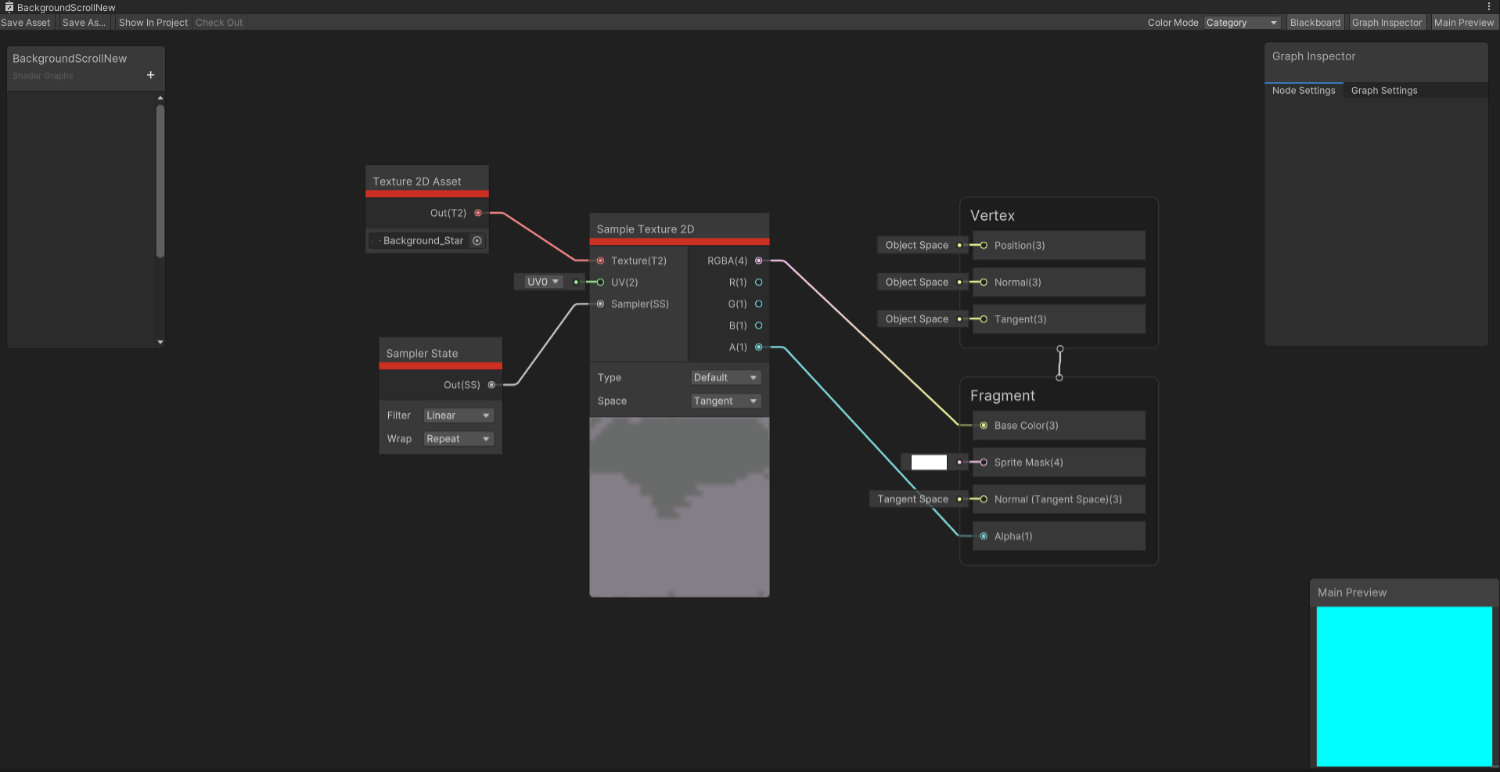This screenshot has height=772, width=1500.
Task: Click the Background_Star texture field
Action: (x=426, y=240)
